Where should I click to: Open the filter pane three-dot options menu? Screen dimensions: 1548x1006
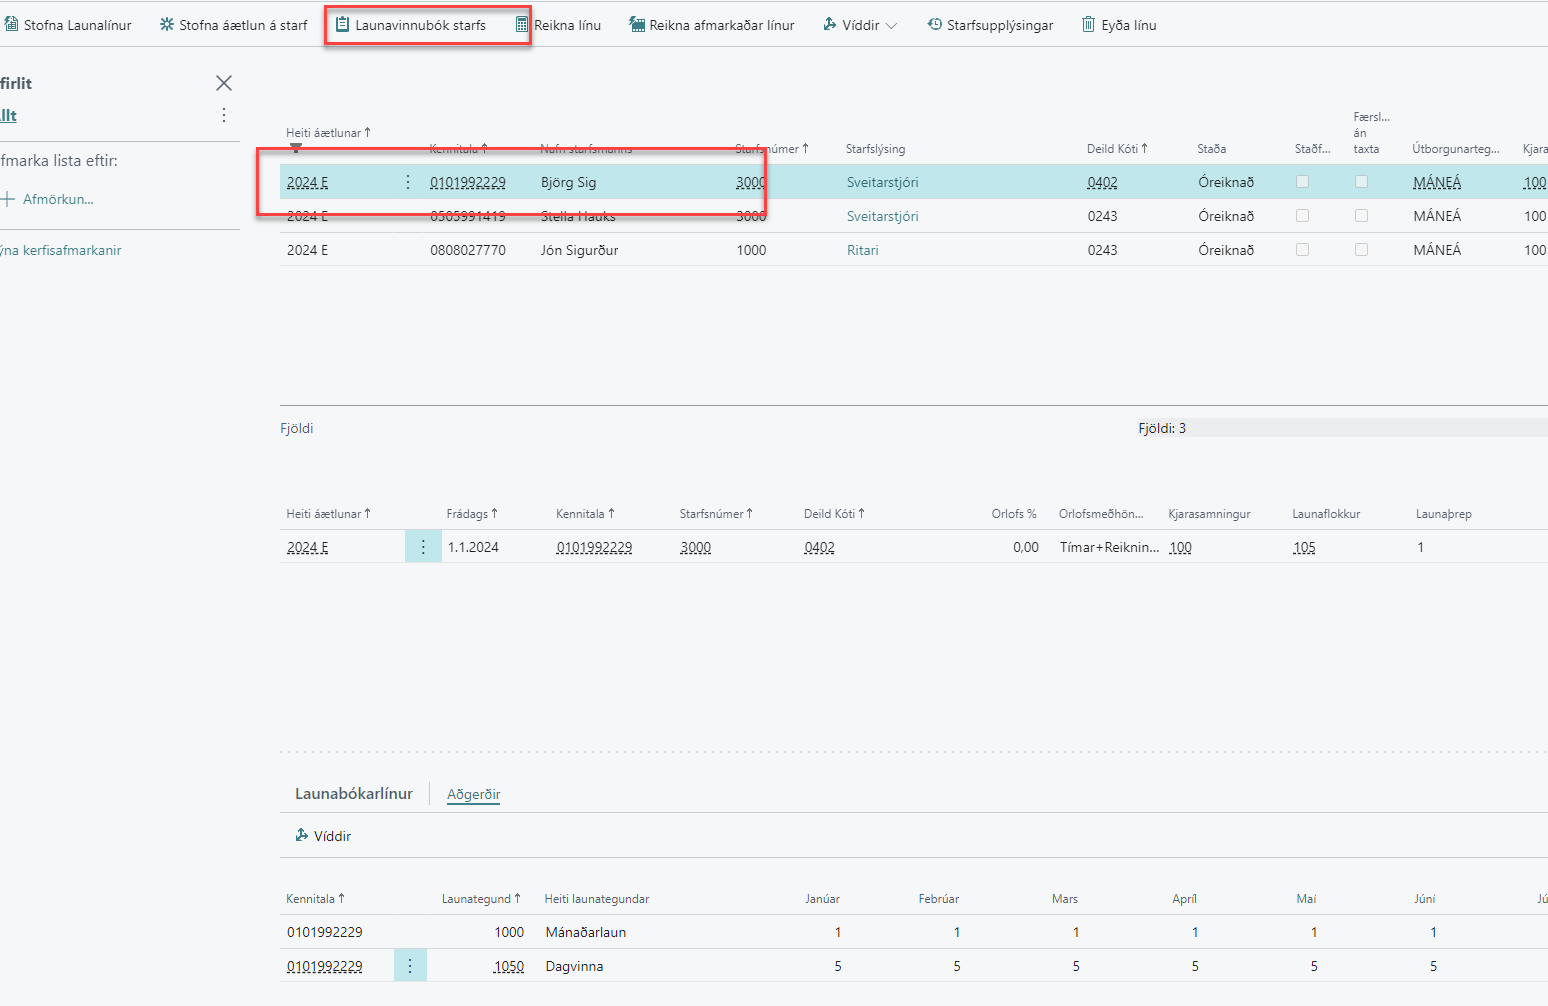(224, 116)
